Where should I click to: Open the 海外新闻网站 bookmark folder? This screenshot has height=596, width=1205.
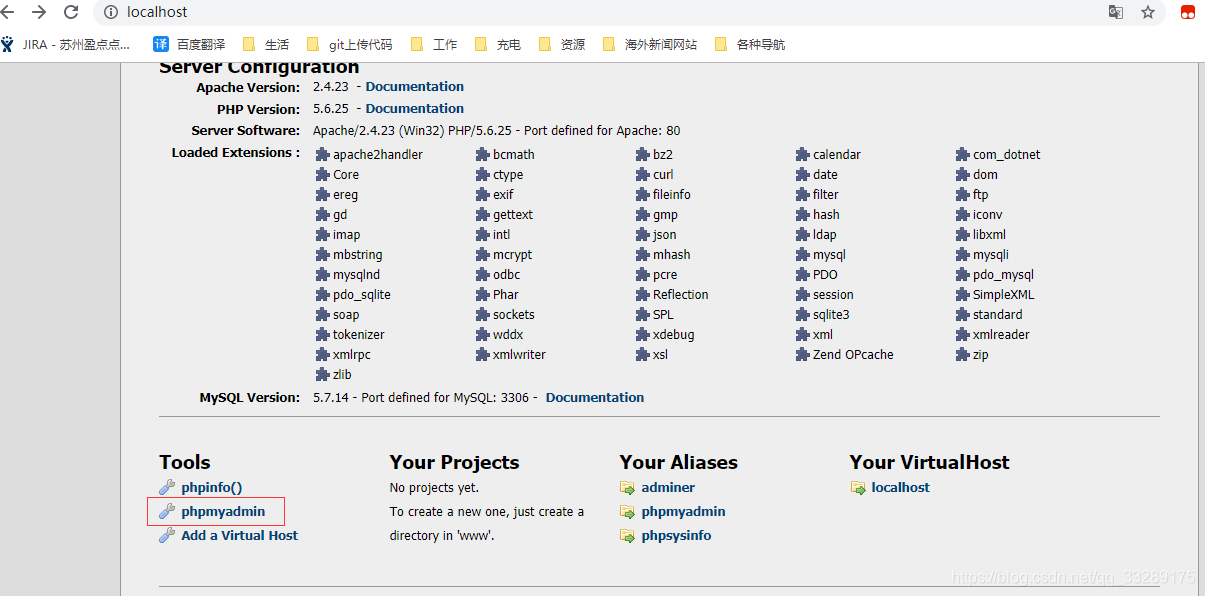click(x=650, y=44)
